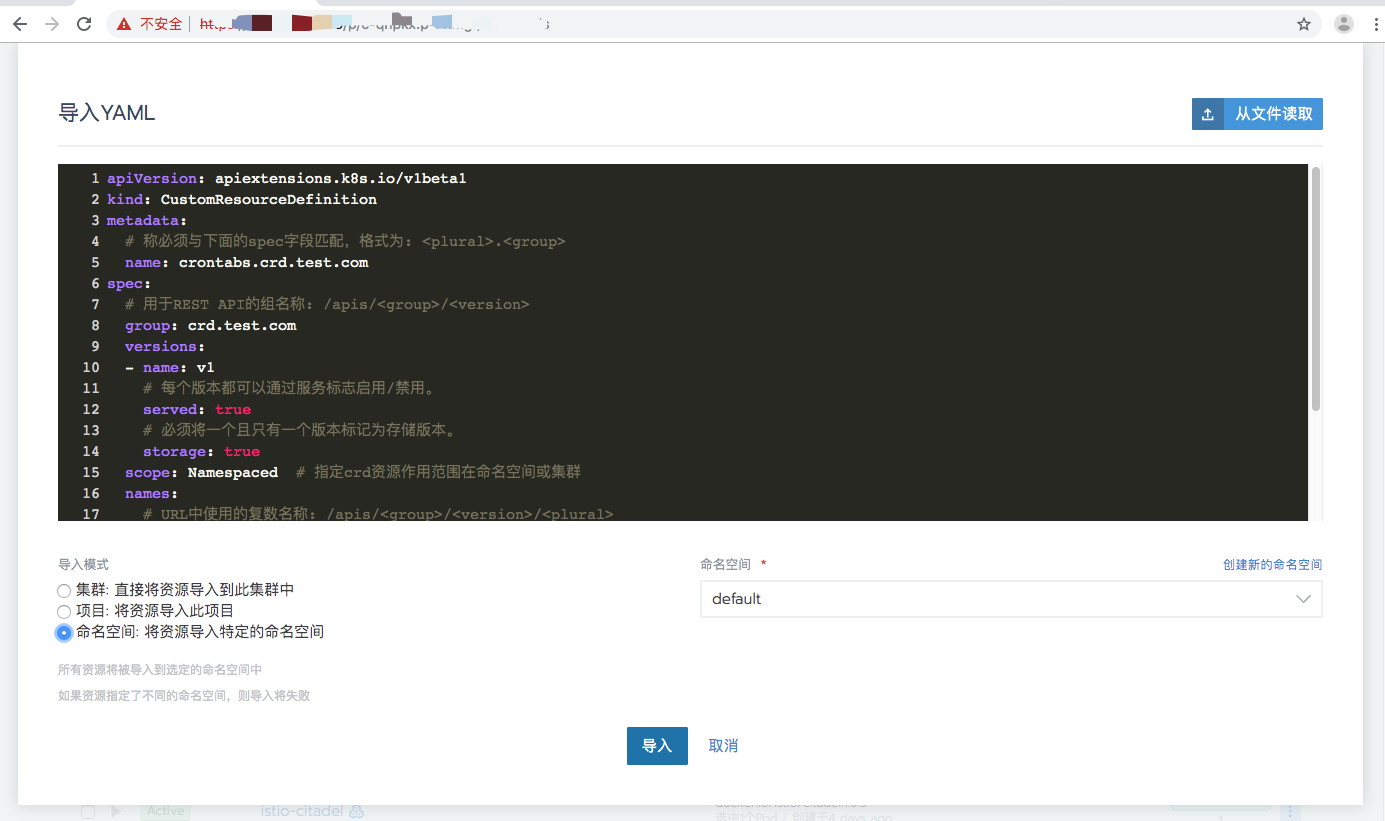1385x821 pixels.
Task: Open the Chrome profile avatar
Action: click(x=1344, y=24)
